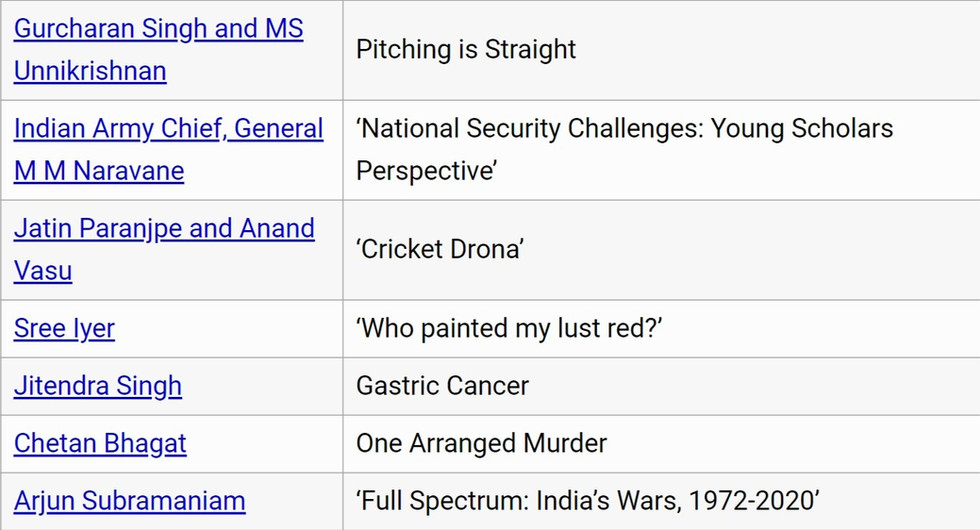Open the Gurcharan Singh and MS Unnikrishnan link
Screen dimensions: 980x530
pyautogui.click(x=158, y=29)
